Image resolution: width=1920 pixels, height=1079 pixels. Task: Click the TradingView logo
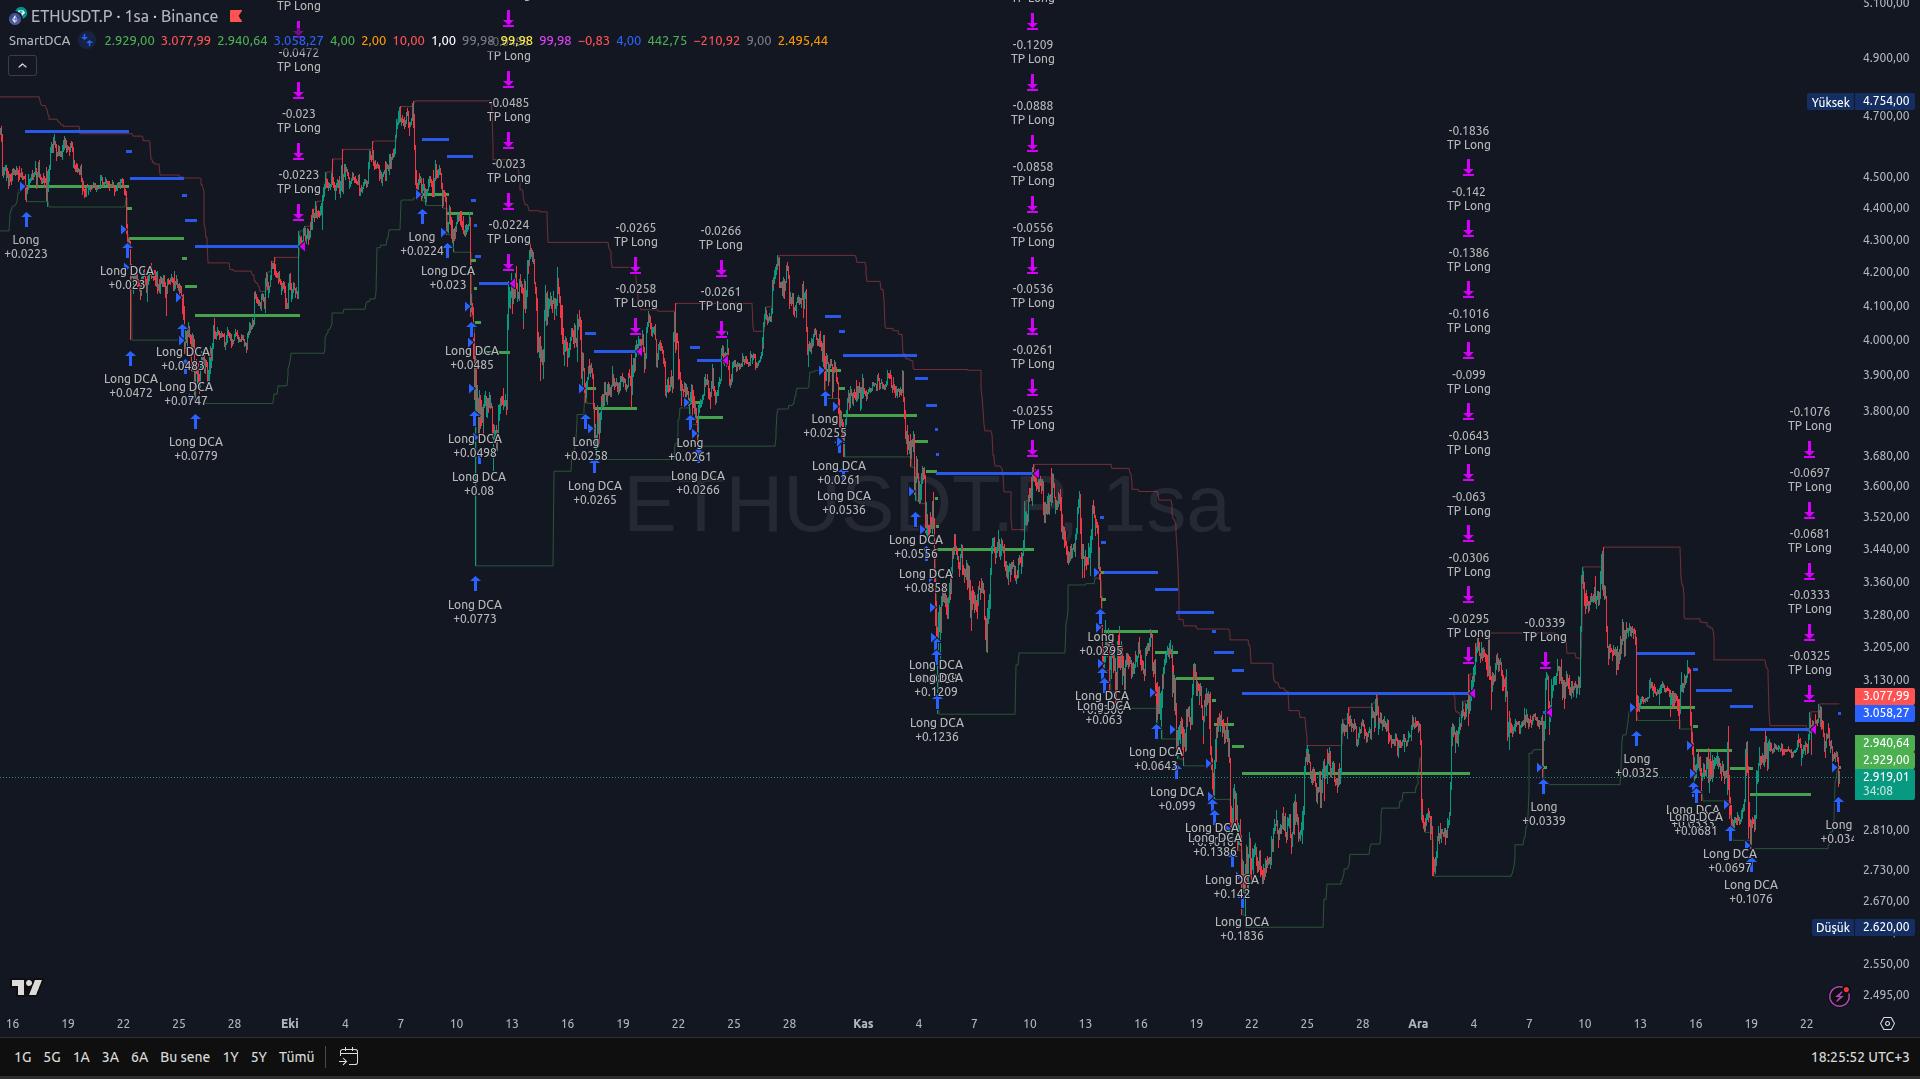coord(27,988)
